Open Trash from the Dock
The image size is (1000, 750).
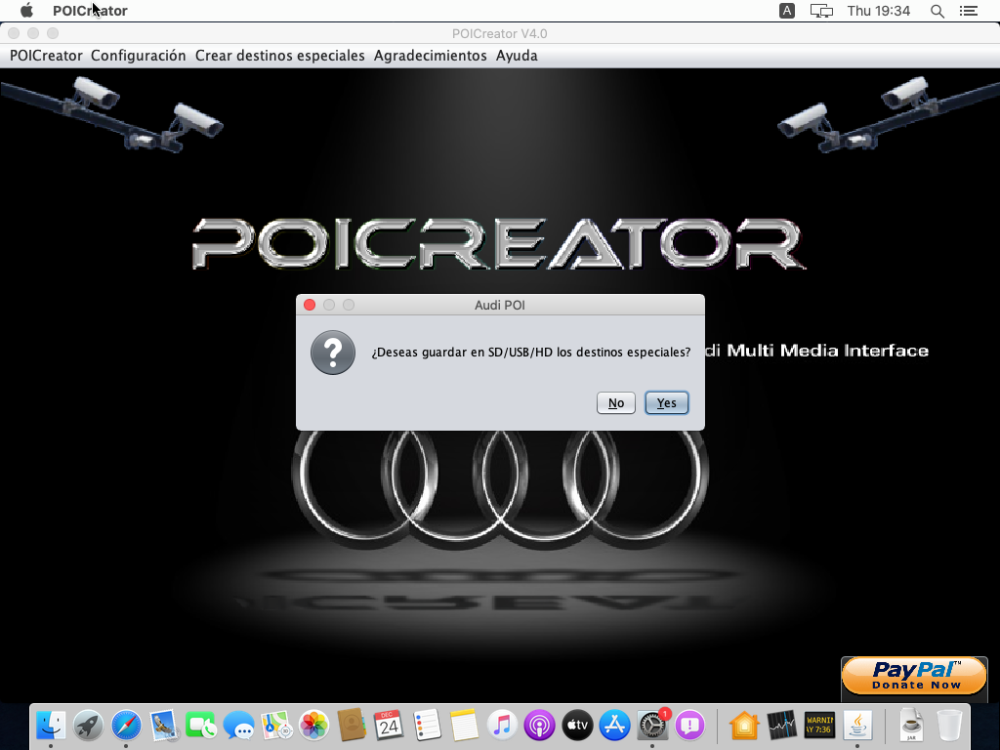(950, 725)
